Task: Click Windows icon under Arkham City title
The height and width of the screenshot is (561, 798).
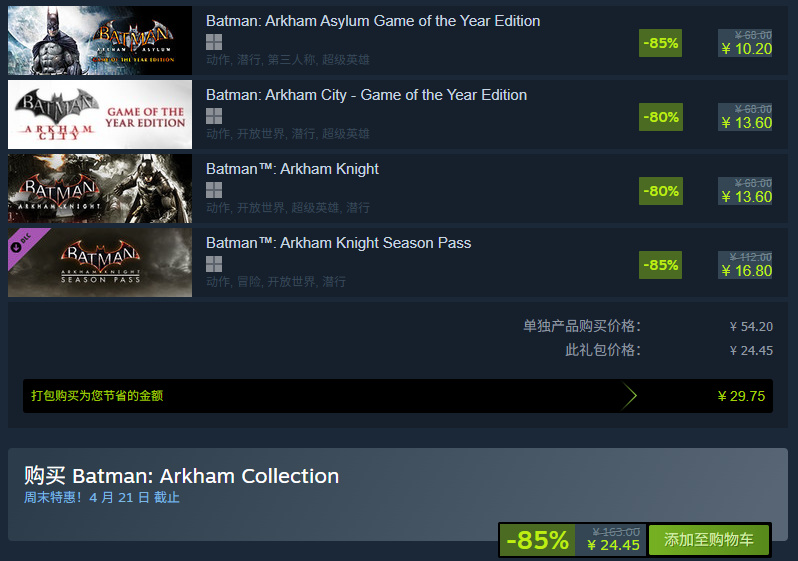Action: click(213, 116)
